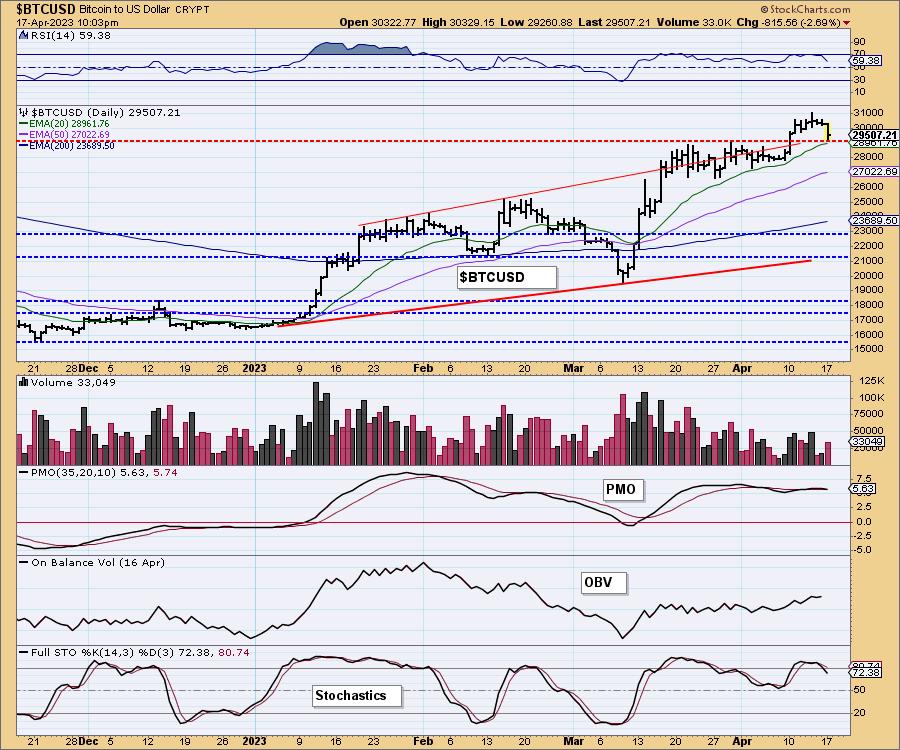900x750 pixels.
Task: Click the Low 29260.88 header value
Action: [536, 22]
